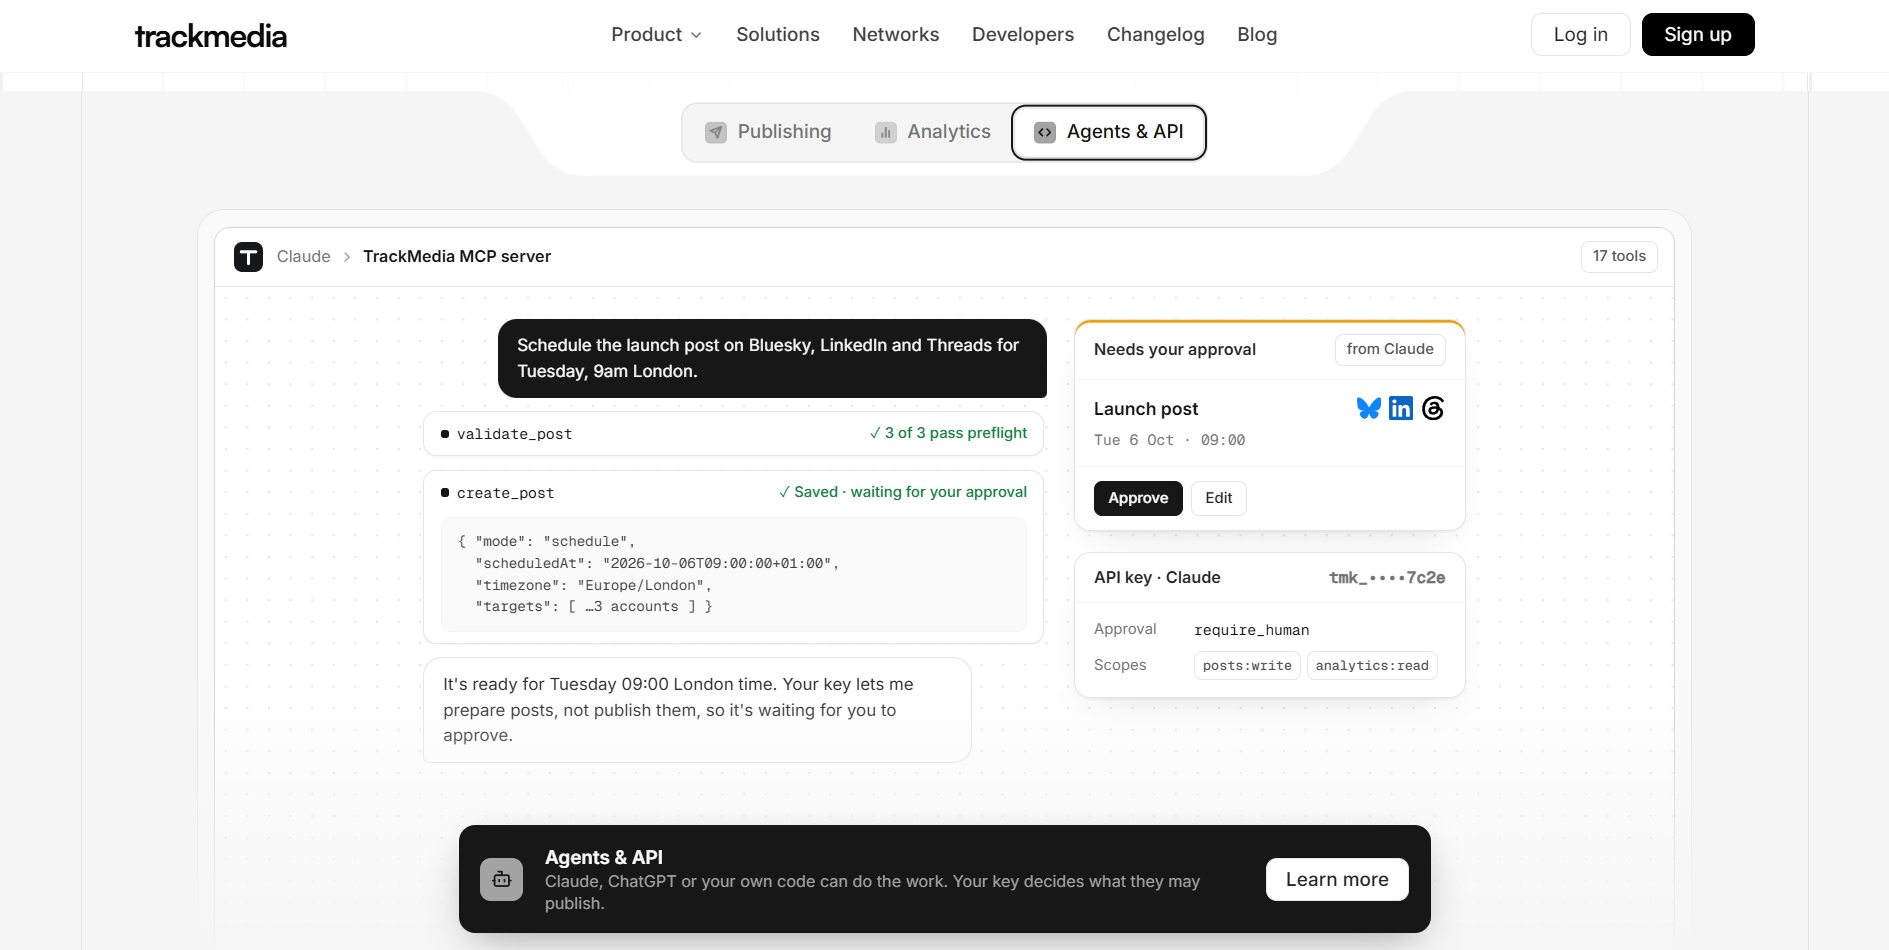Approve the Launch post
1889x950 pixels.
pos(1138,498)
